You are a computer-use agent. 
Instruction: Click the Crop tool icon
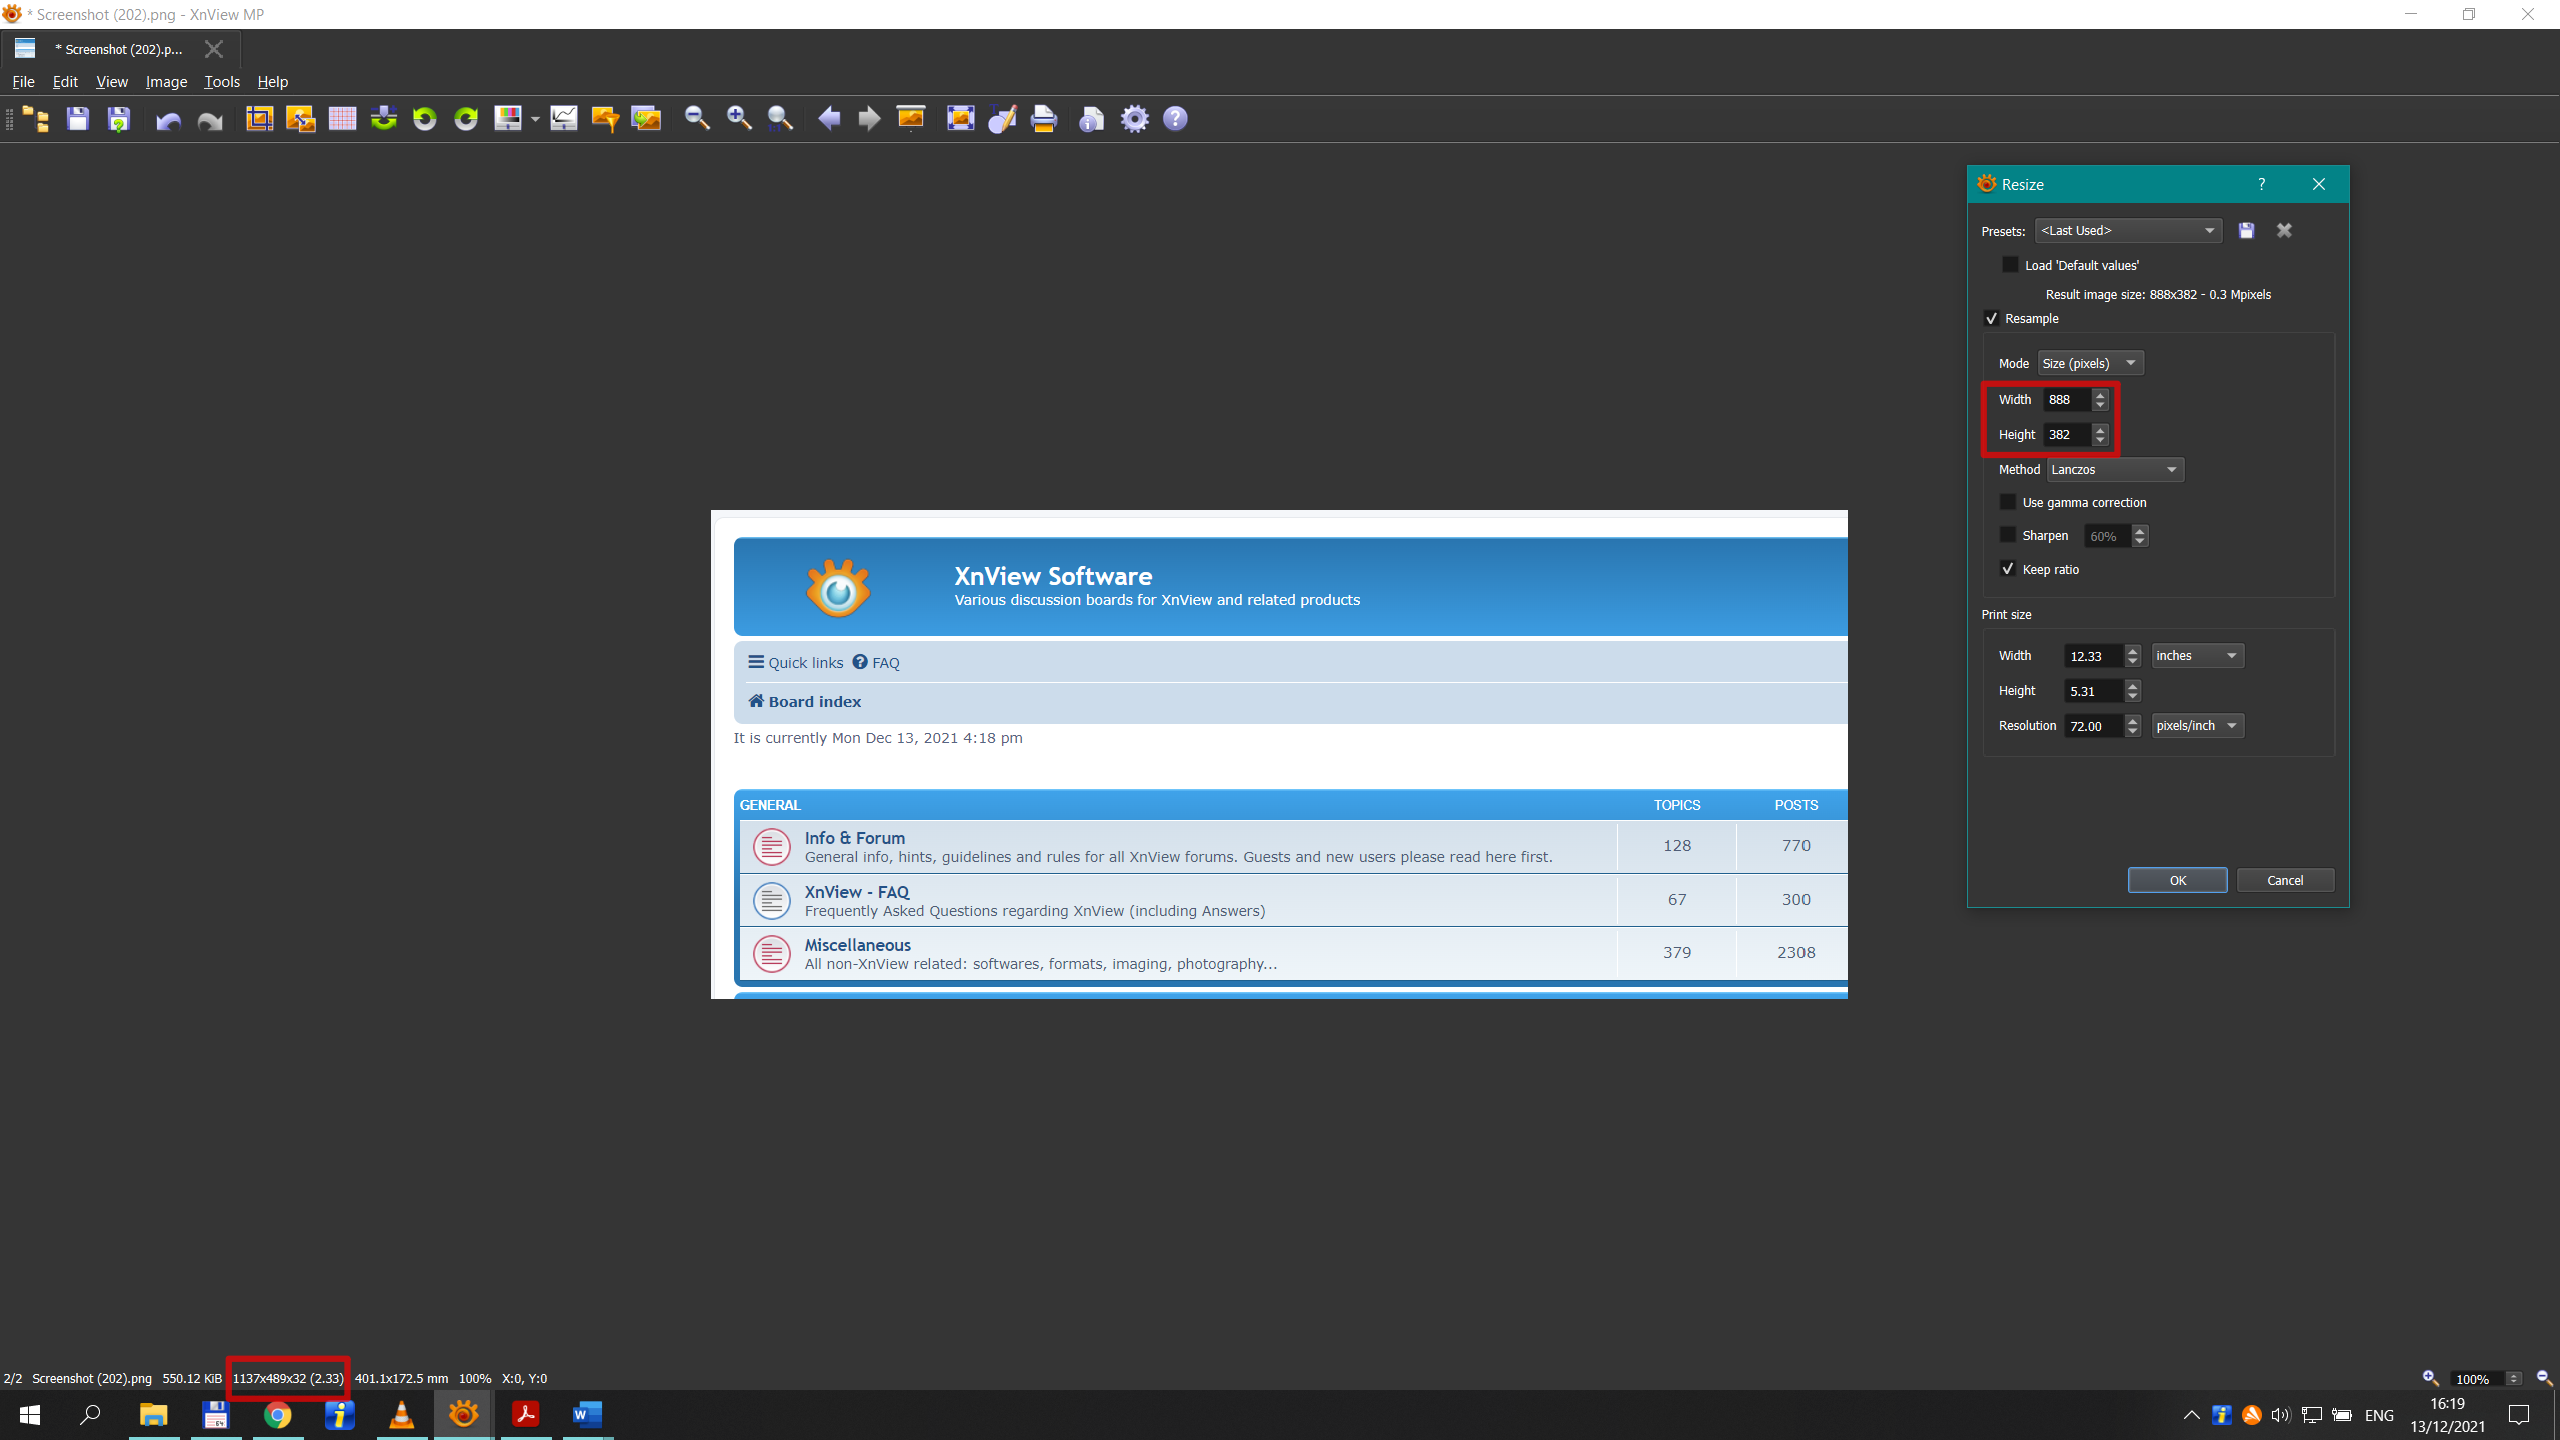[x=259, y=119]
